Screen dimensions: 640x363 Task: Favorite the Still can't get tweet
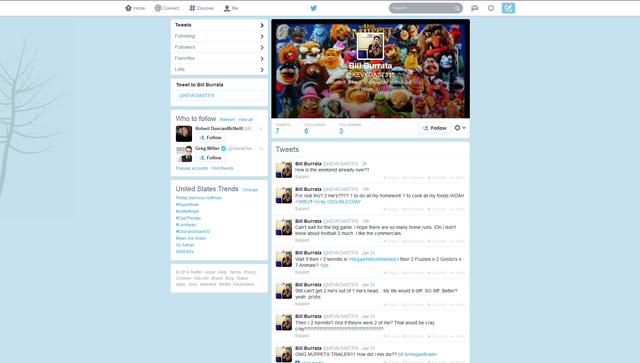pos(437,305)
